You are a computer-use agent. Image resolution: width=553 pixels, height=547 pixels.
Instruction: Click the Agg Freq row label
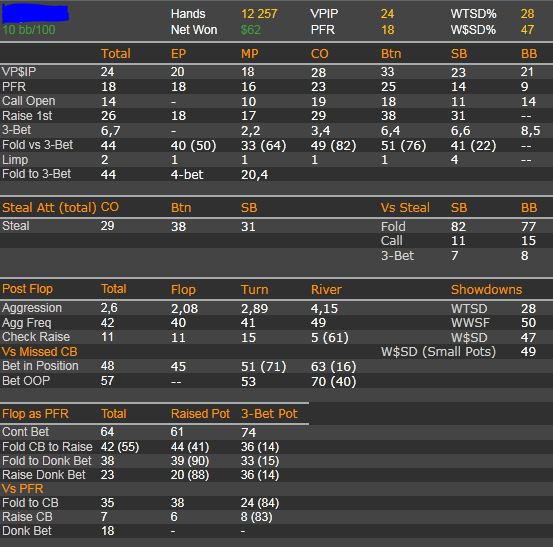pyautogui.click(x=26, y=323)
